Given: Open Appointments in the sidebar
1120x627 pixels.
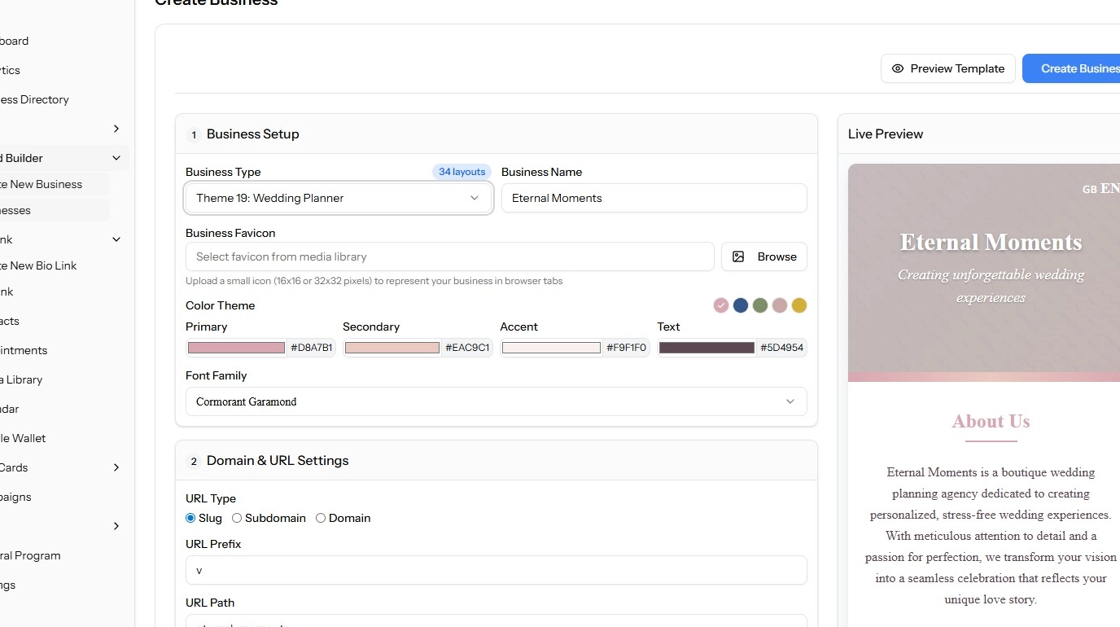Looking at the screenshot, I should (24, 351).
